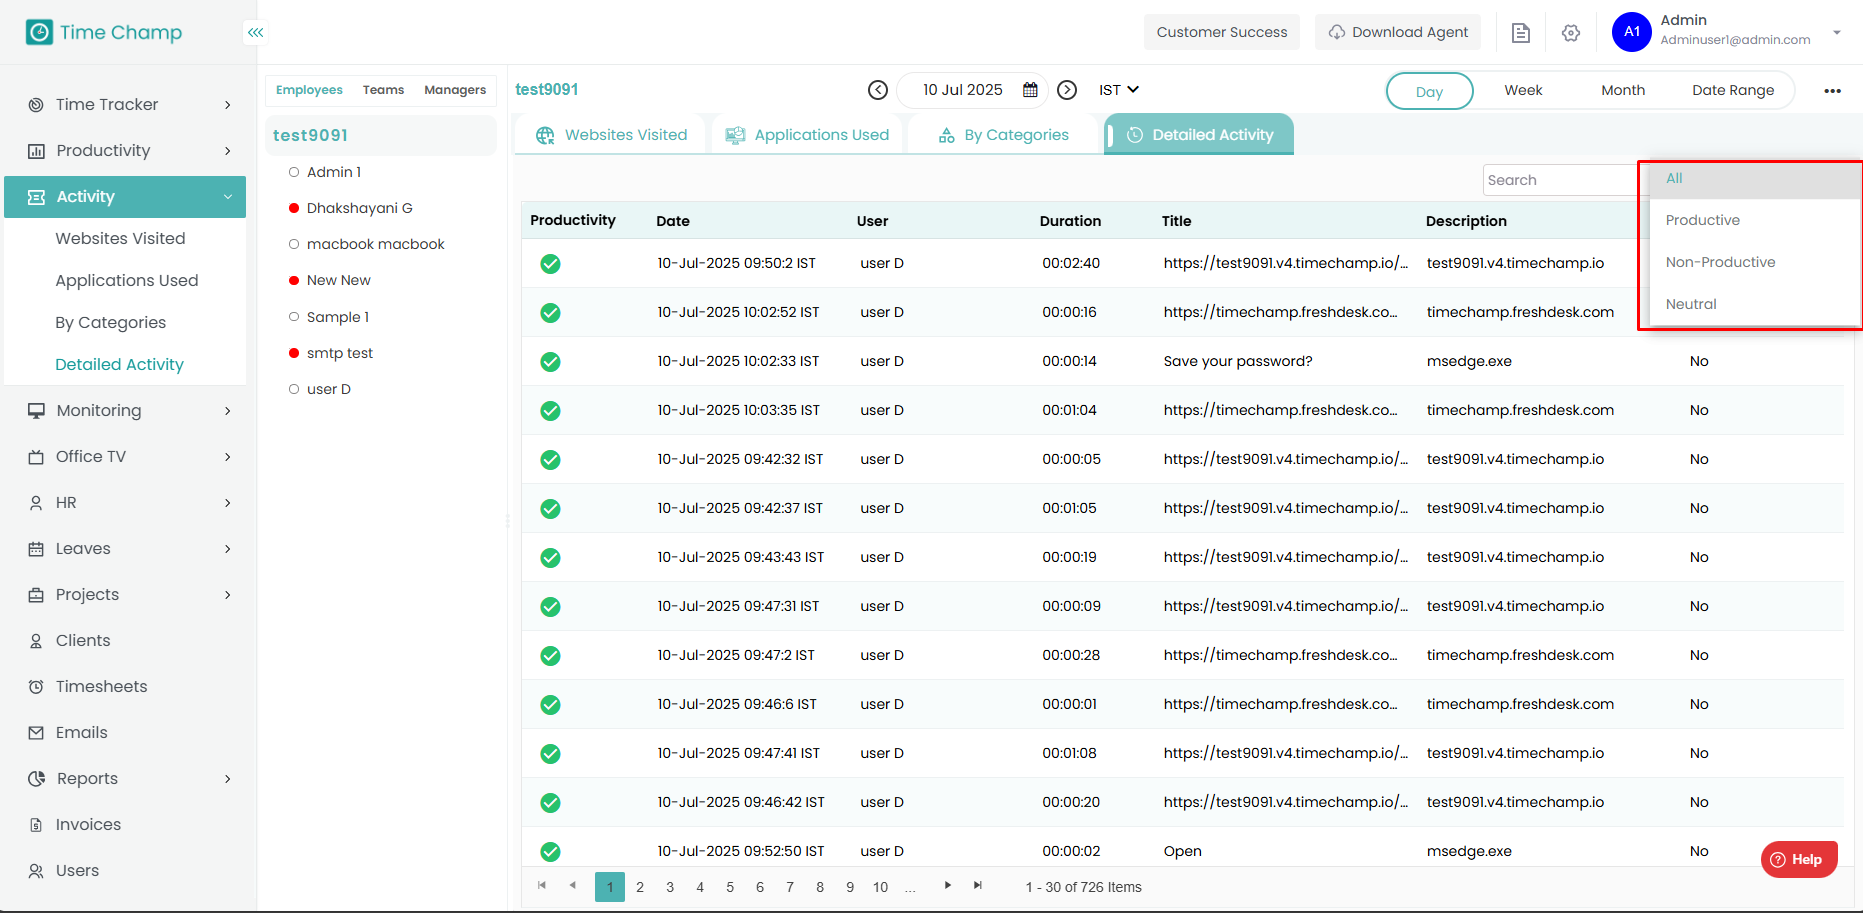Viewport: 1863px width, 913px height.
Task: Switch to Day view toggle
Action: pos(1428,91)
